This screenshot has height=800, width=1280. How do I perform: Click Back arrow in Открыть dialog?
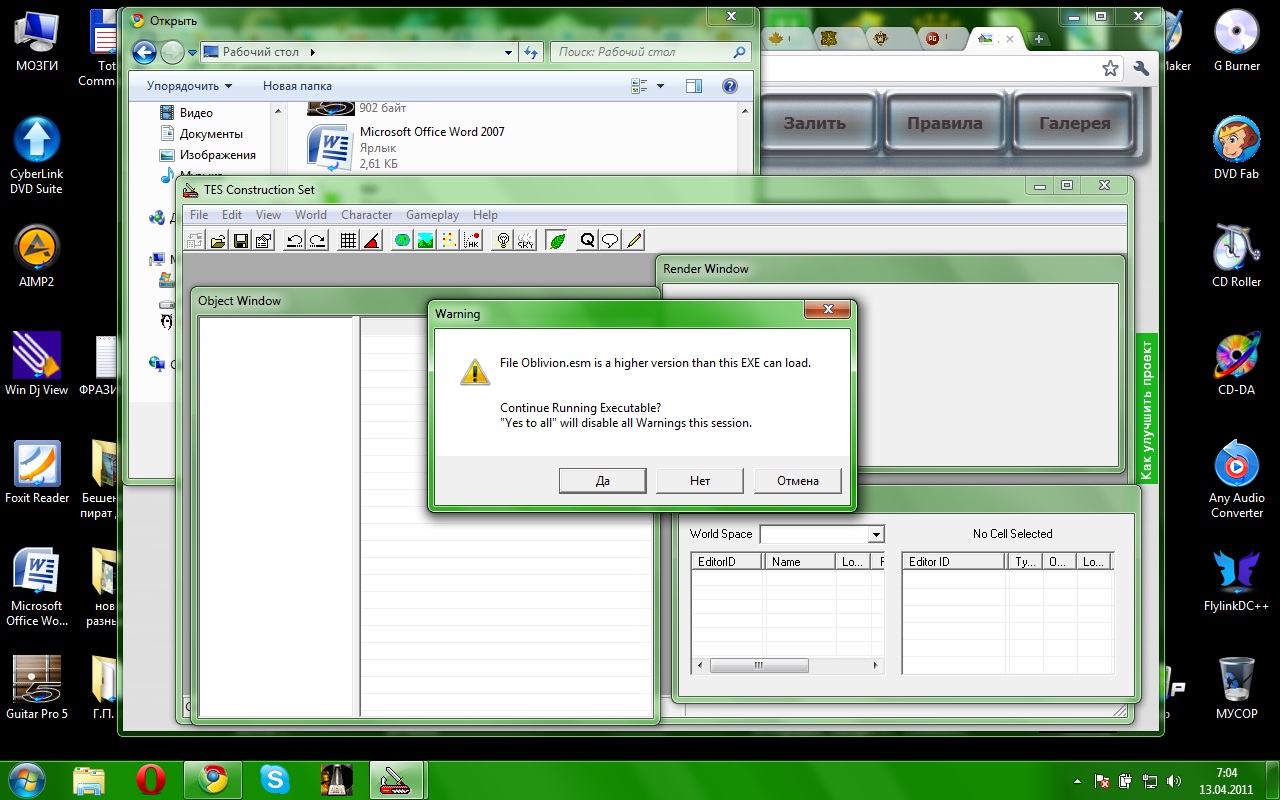point(144,52)
